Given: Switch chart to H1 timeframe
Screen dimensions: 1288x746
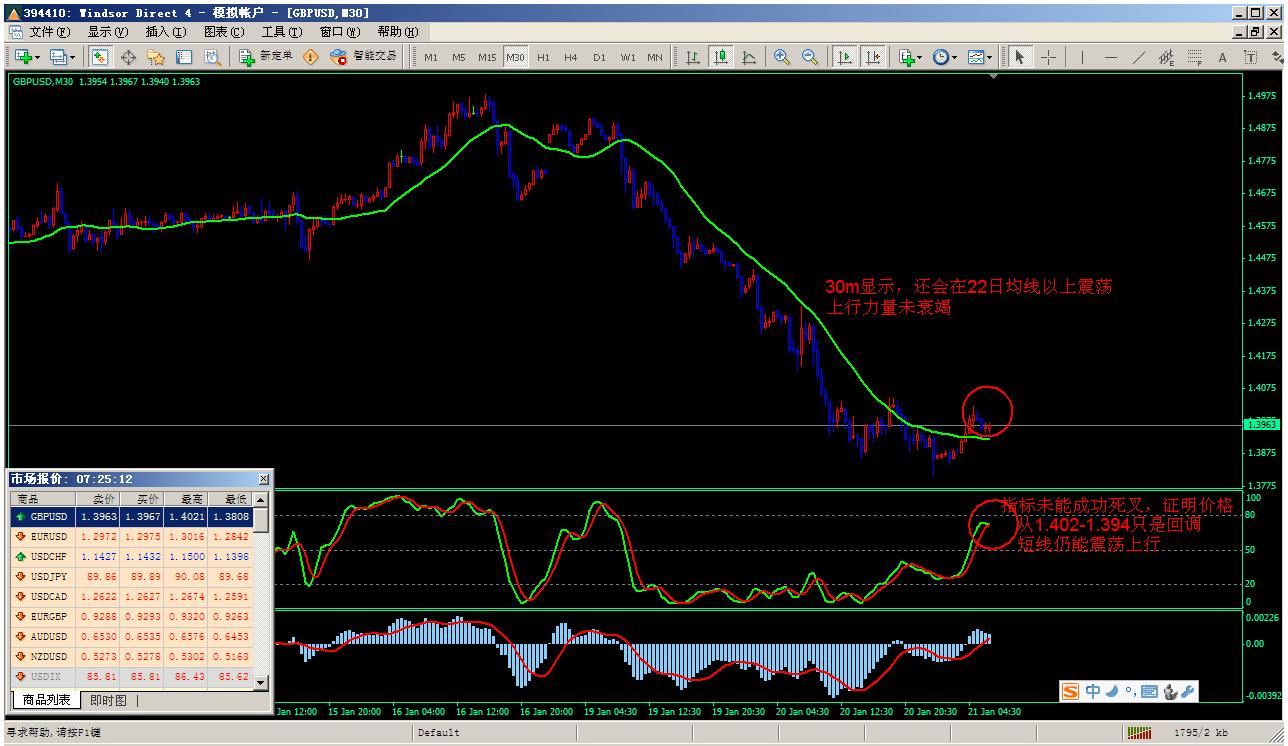Looking at the screenshot, I should click(x=543, y=57).
